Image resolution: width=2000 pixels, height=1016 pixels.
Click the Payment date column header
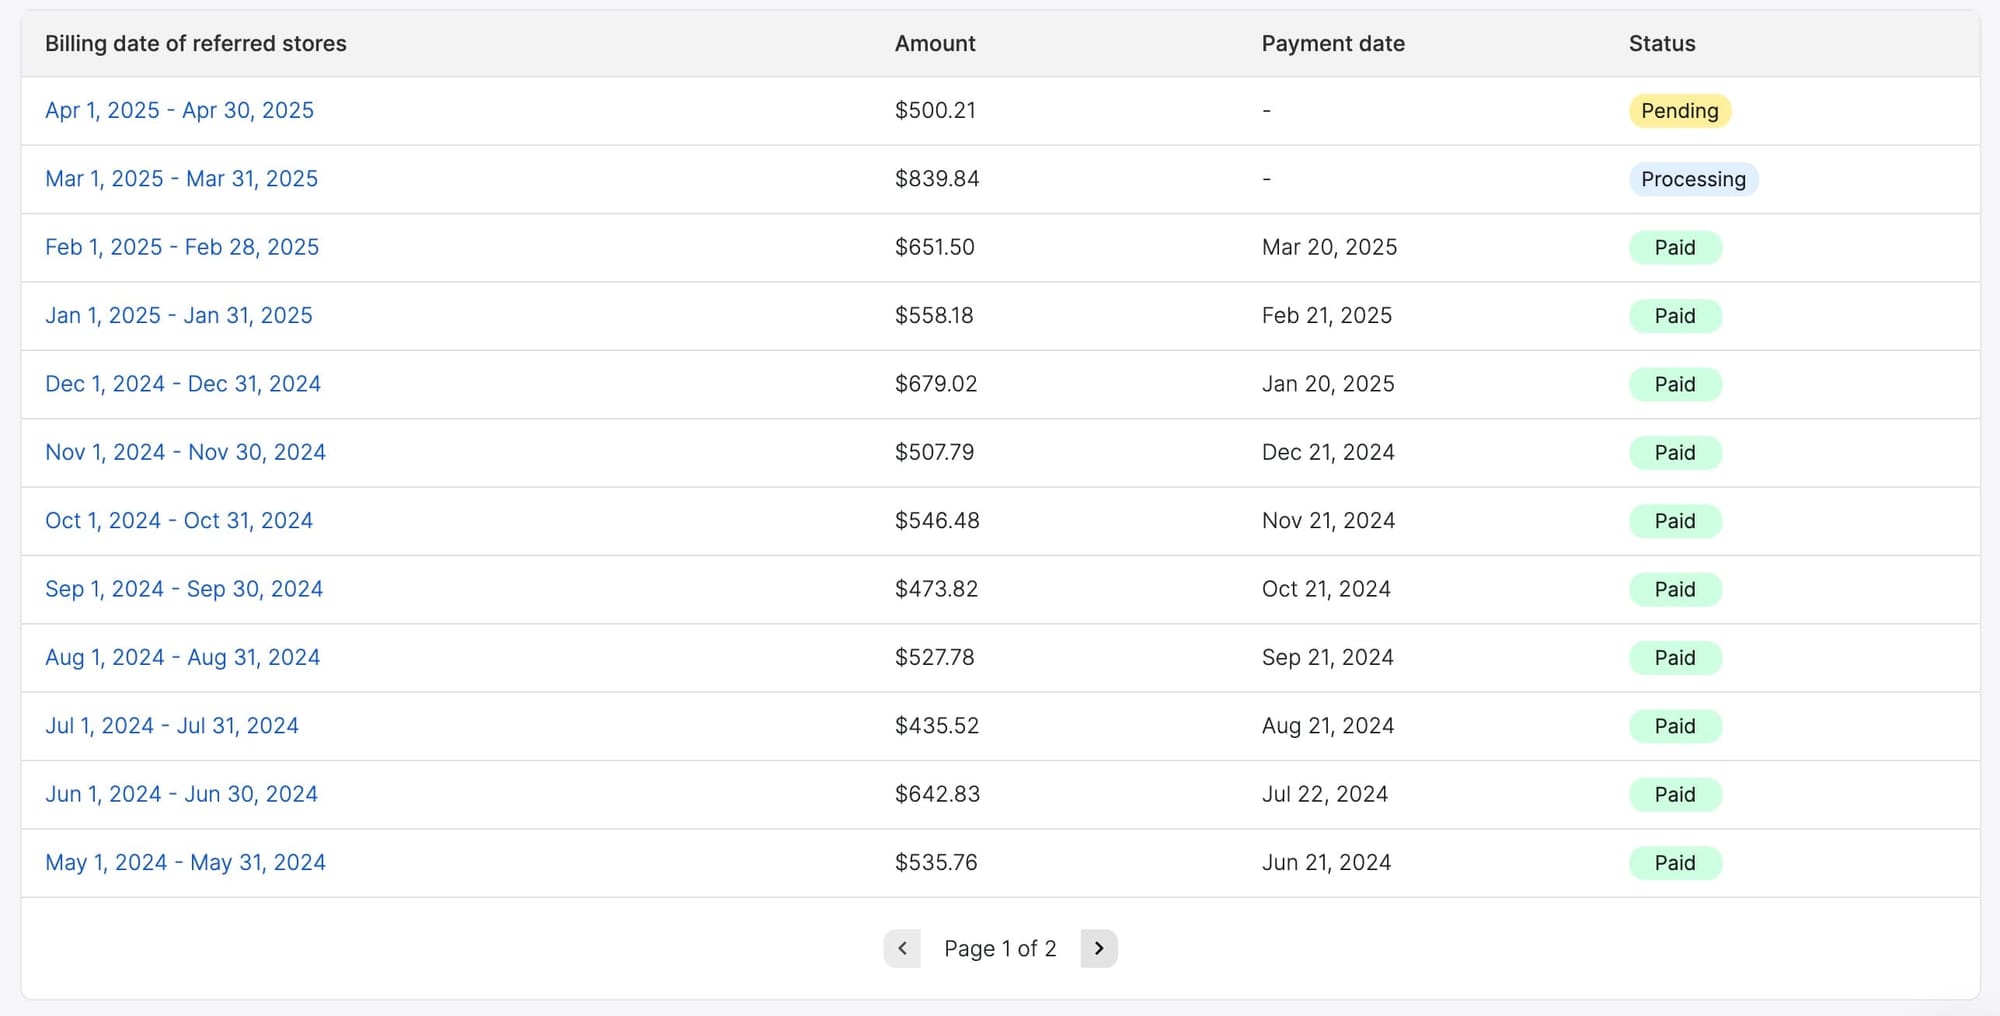click(x=1333, y=44)
